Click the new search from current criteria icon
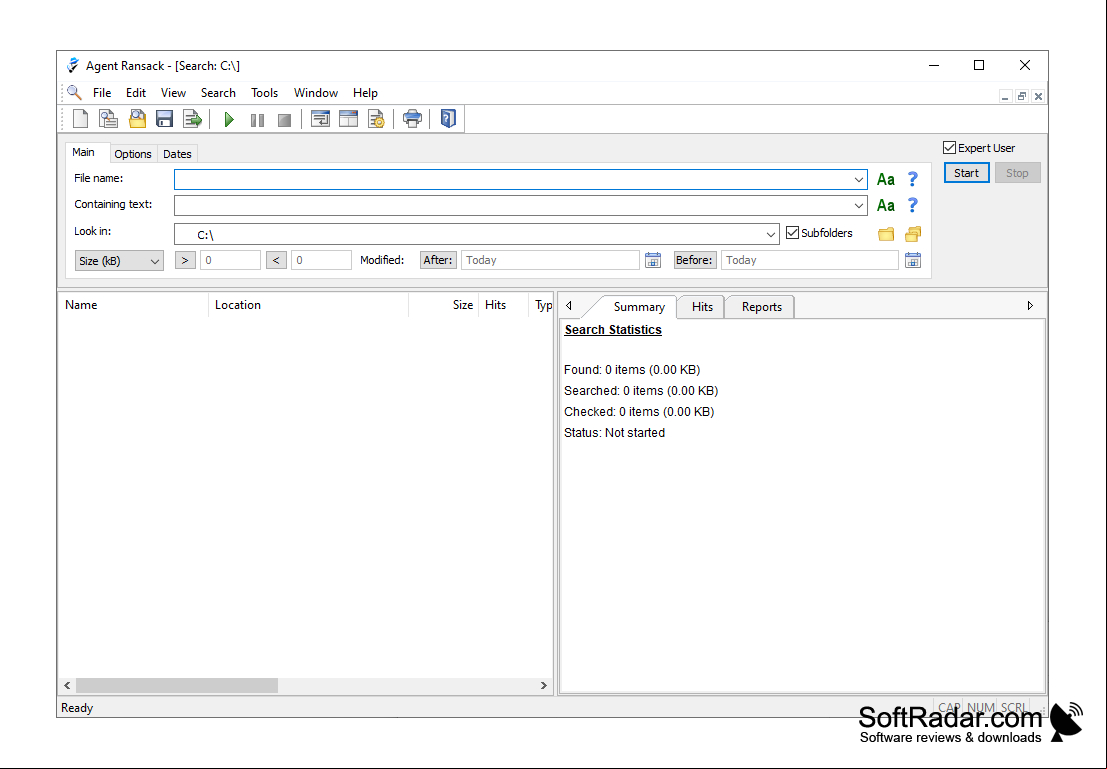This screenshot has width=1107, height=769. pos(108,119)
